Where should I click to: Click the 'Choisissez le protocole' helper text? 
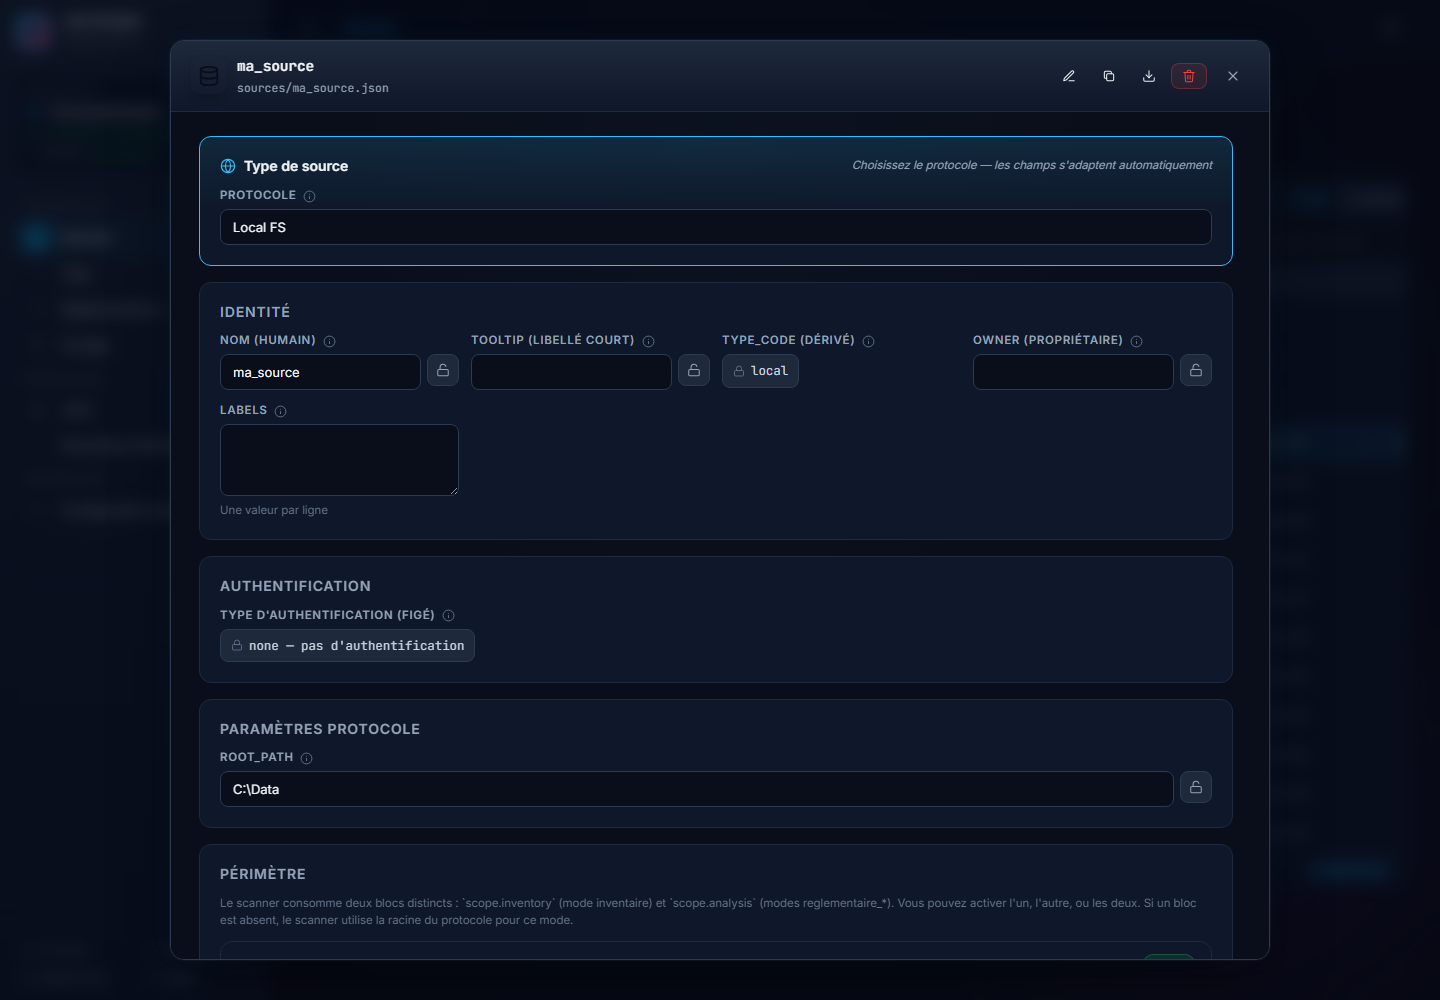point(1032,165)
